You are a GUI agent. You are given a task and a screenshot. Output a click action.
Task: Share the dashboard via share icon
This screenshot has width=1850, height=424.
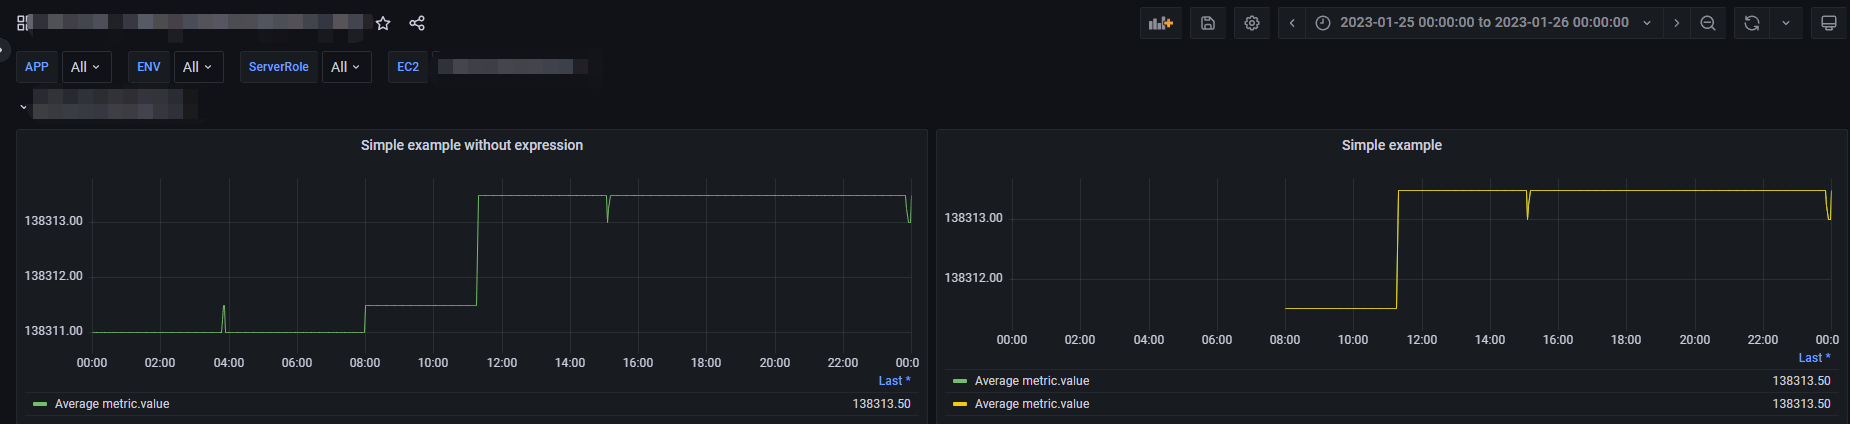click(417, 23)
